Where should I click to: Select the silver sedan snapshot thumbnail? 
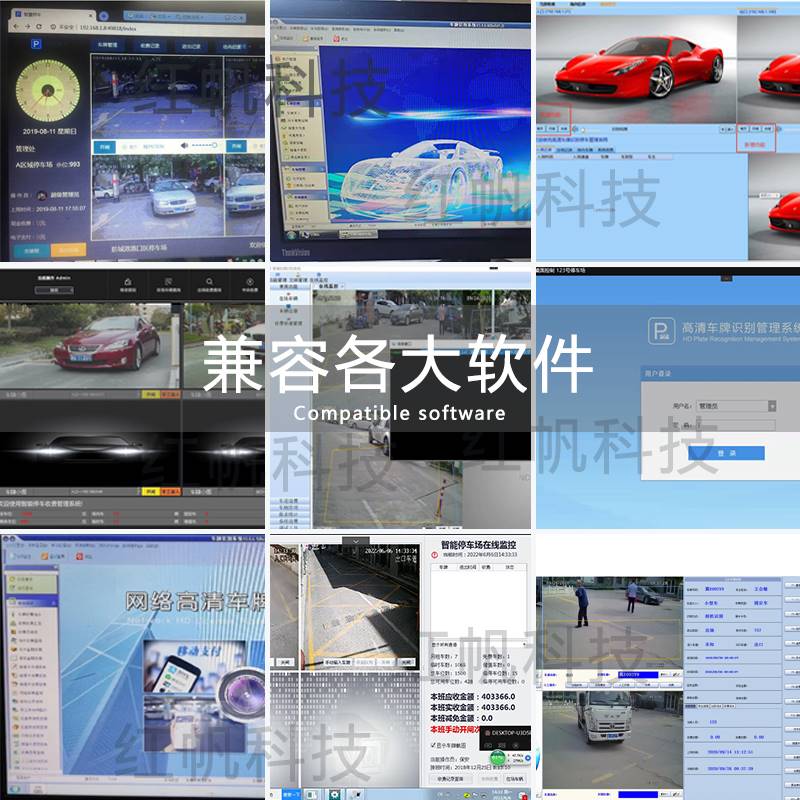(157, 196)
